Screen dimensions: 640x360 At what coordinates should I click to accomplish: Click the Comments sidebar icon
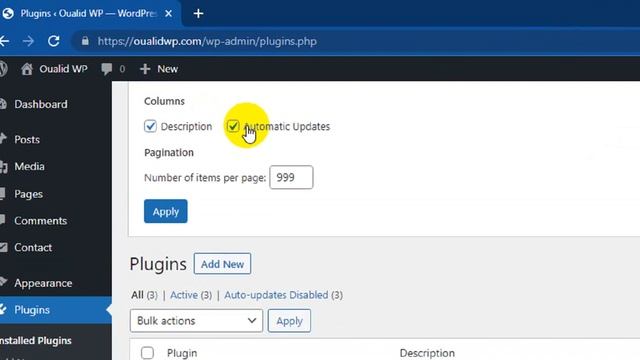coord(2,220)
